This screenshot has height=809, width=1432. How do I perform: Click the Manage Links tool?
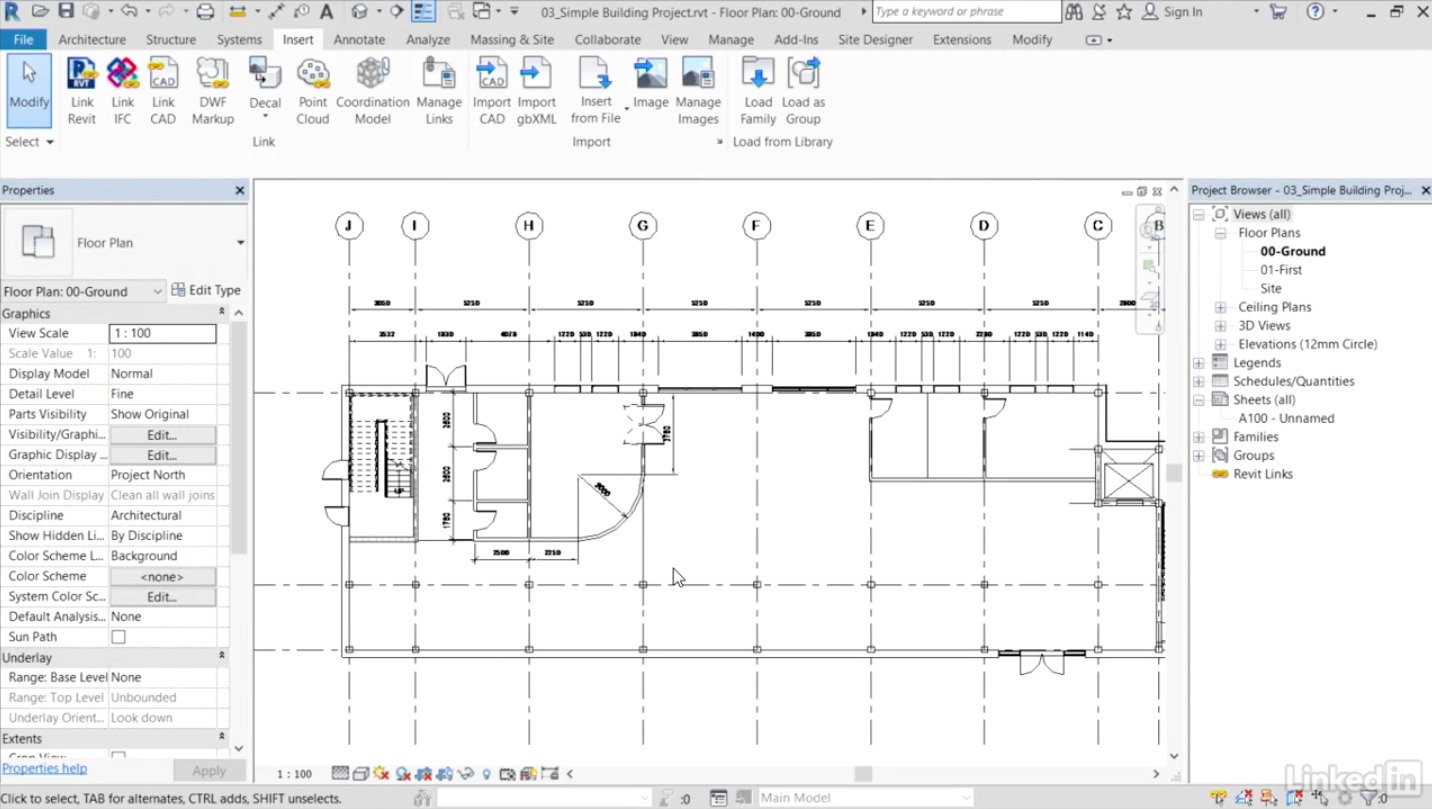[439, 90]
